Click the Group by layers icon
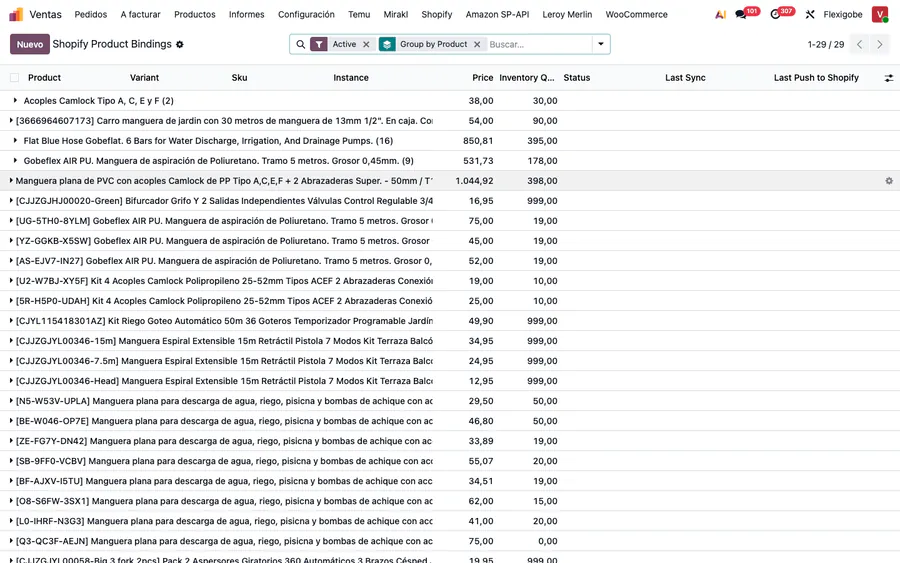The height and width of the screenshot is (563, 900). coord(387,44)
